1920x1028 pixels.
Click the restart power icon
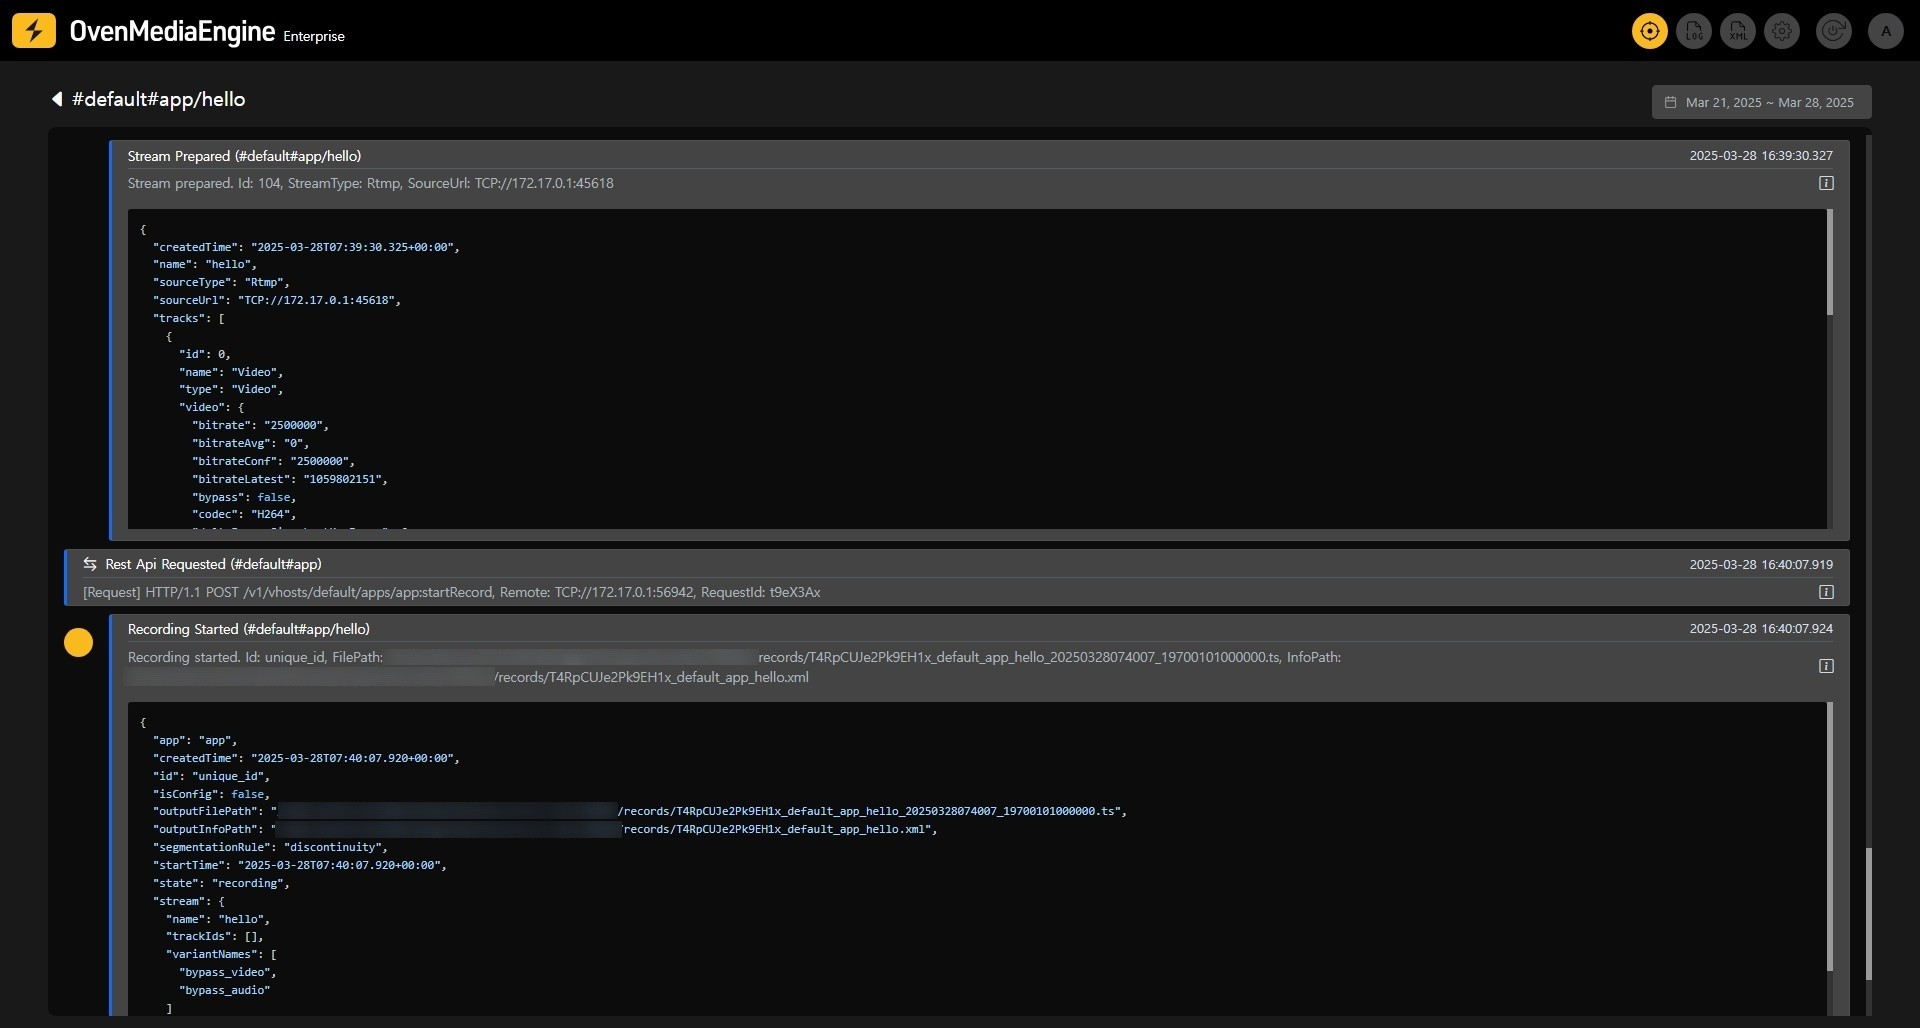1833,31
